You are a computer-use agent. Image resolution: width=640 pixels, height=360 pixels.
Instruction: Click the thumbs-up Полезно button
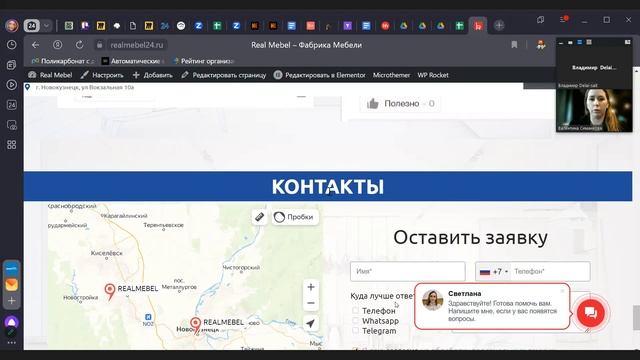tap(400, 104)
